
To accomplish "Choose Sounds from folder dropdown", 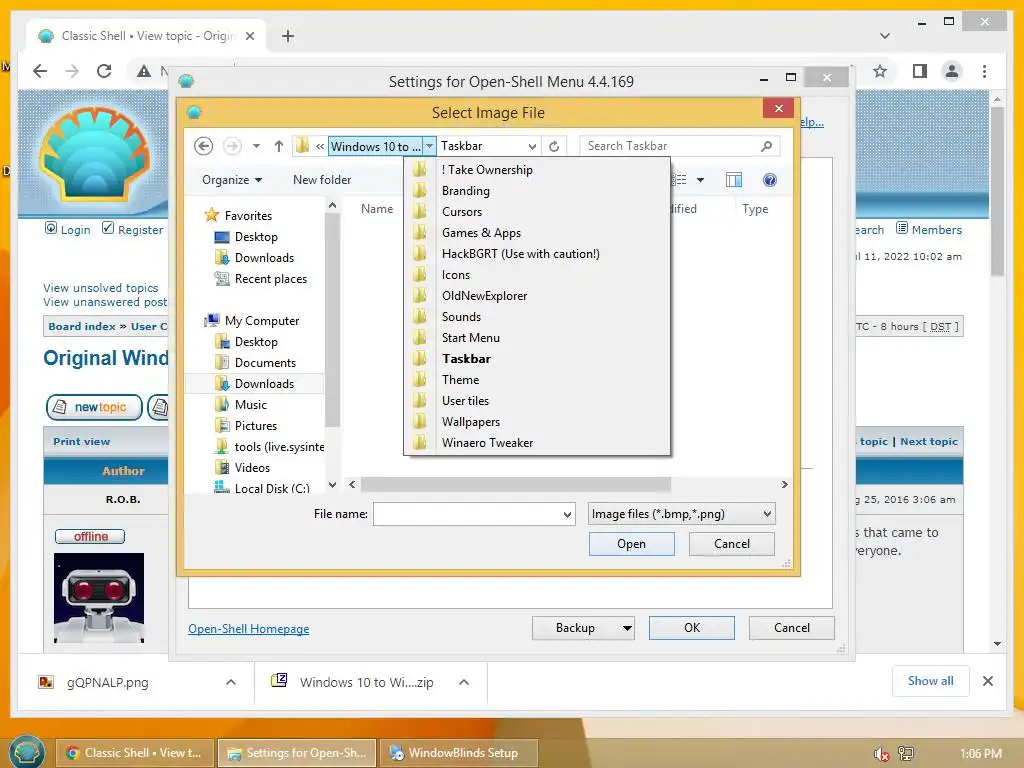I will click(x=461, y=317).
